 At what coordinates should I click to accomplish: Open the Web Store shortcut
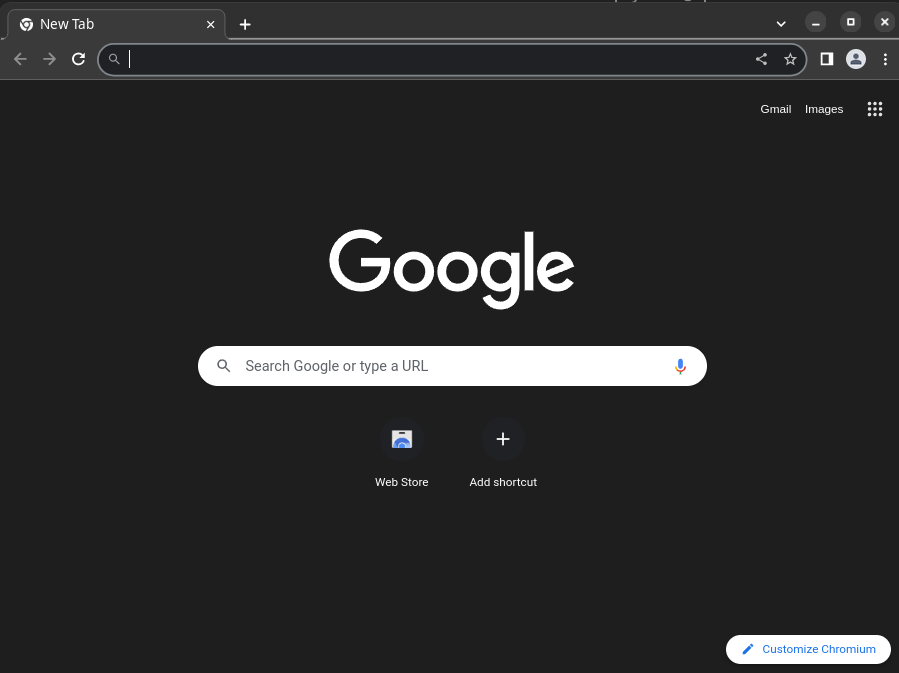click(x=401, y=453)
